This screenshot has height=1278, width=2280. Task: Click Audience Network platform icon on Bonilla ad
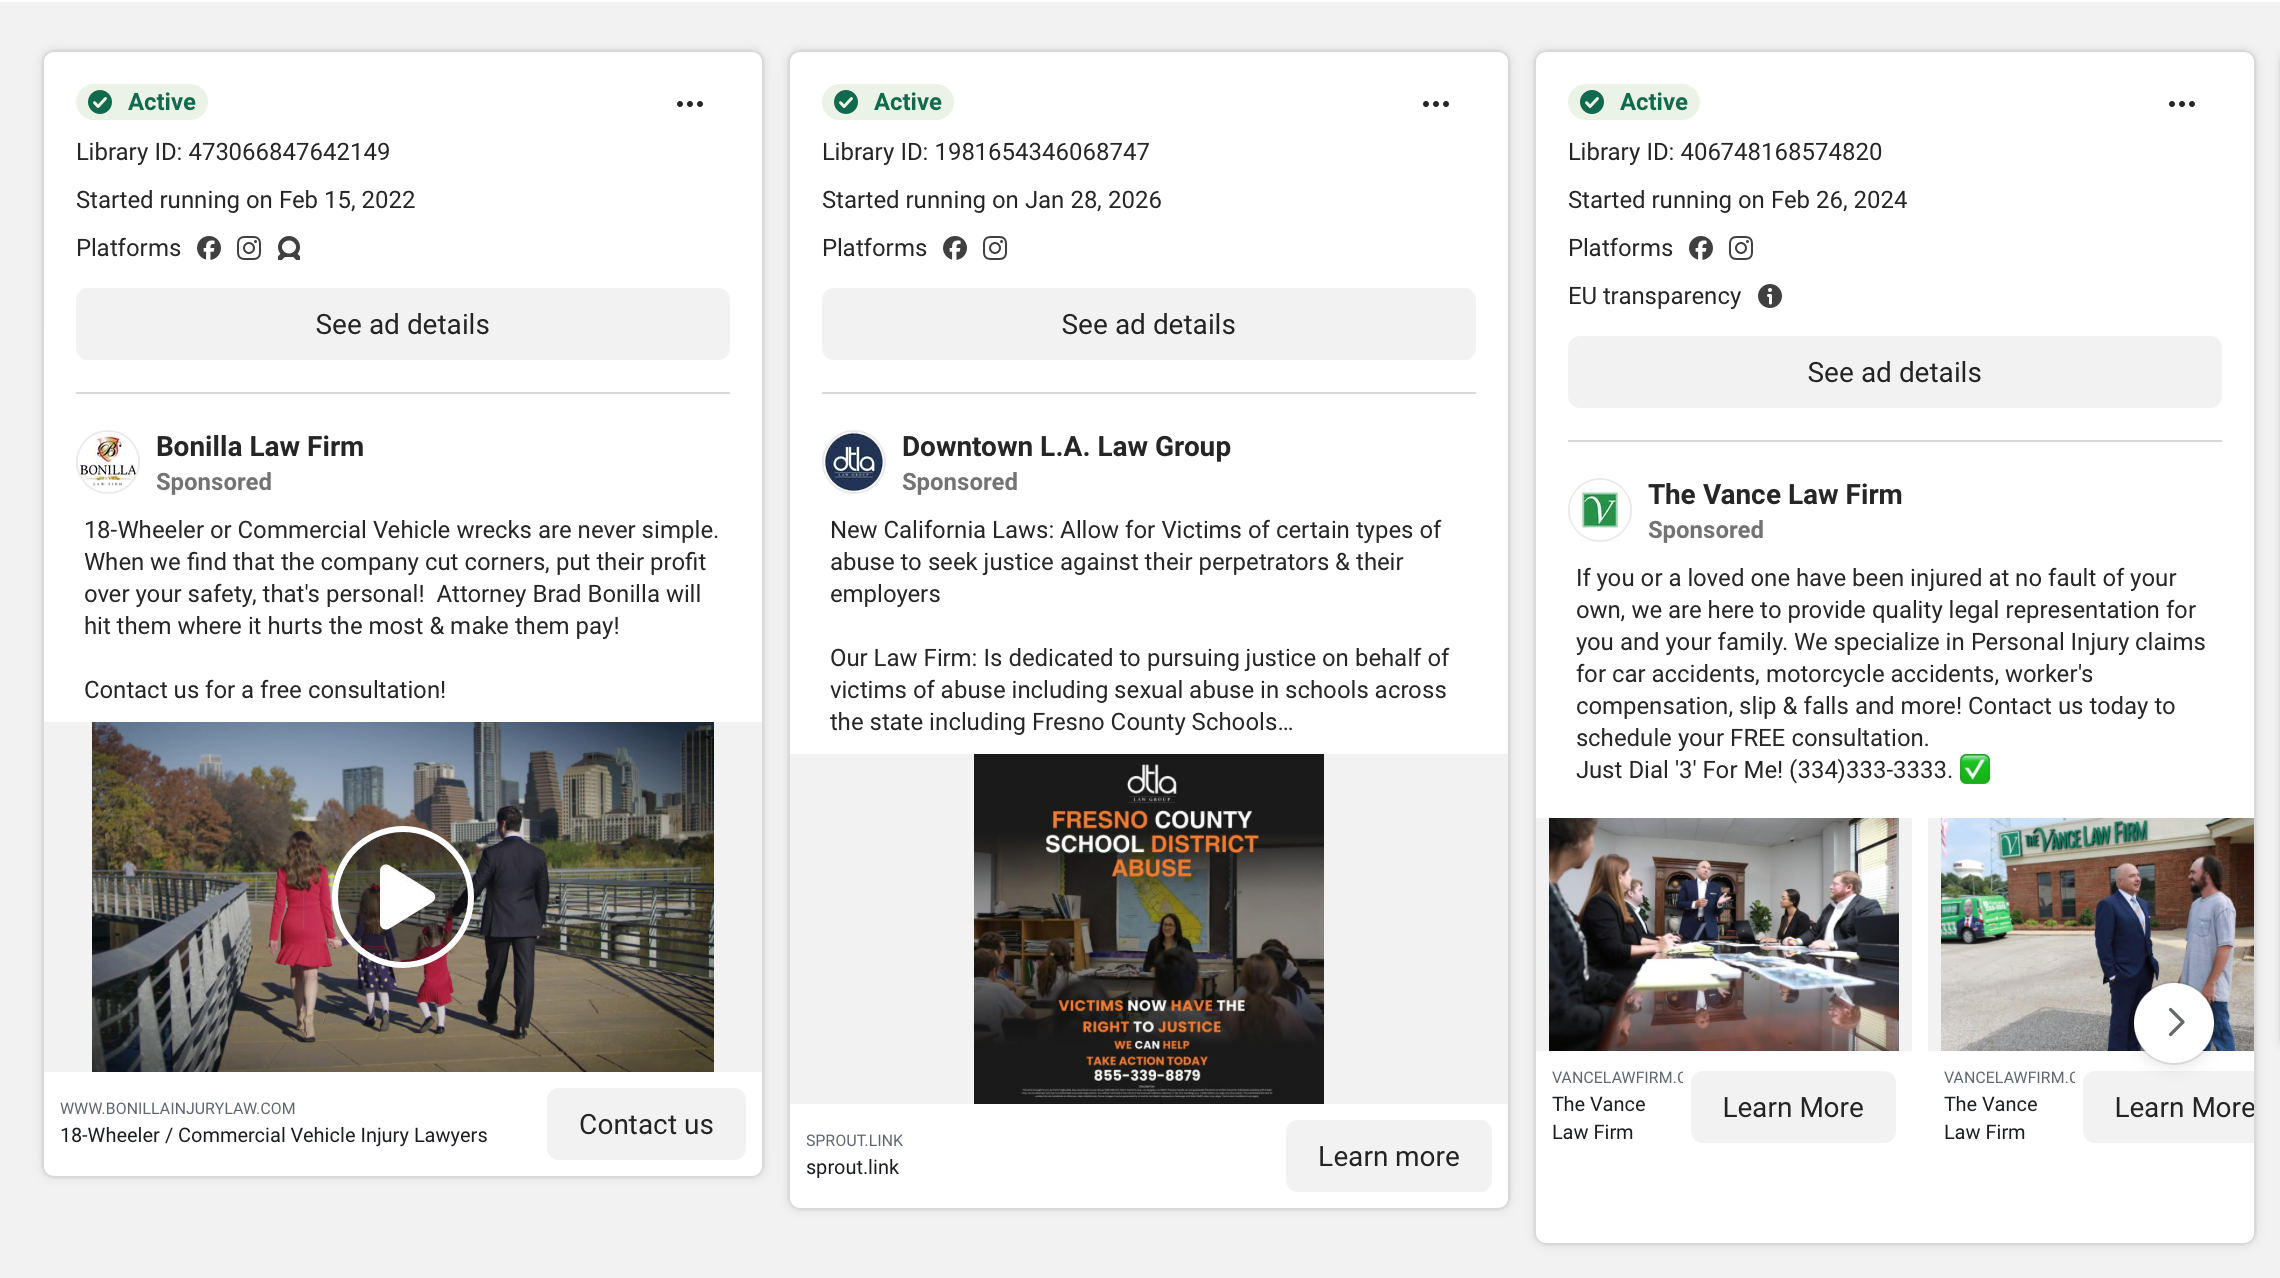pos(289,248)
